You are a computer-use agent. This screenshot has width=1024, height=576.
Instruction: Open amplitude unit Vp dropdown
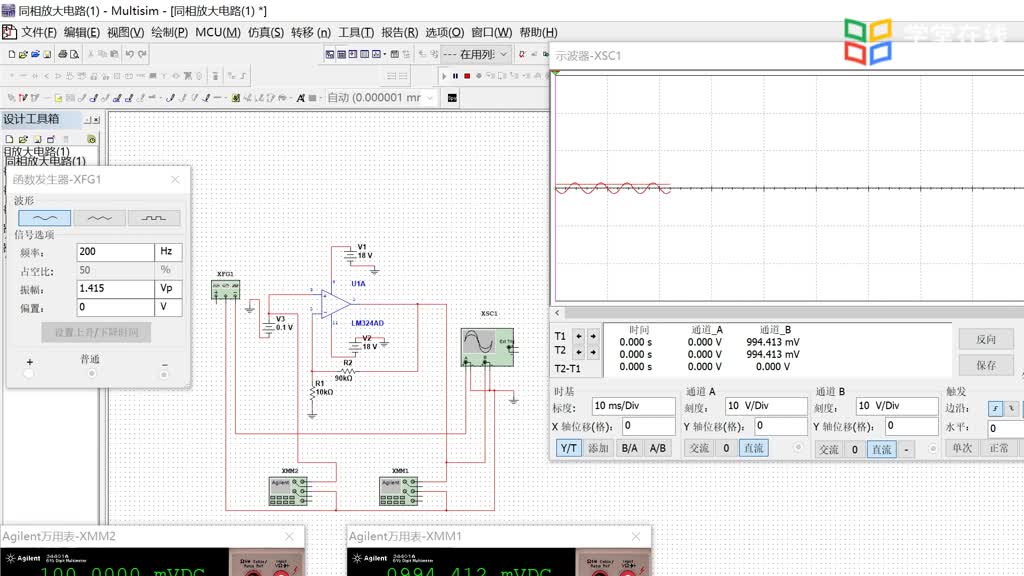pos(168,289)
